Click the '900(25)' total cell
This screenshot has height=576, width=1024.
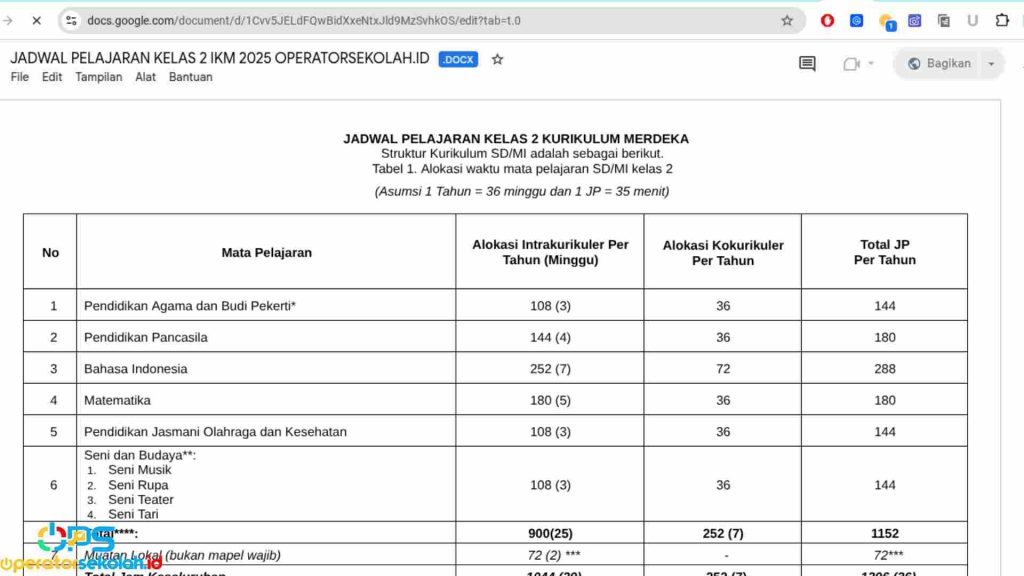pos(551,534)
